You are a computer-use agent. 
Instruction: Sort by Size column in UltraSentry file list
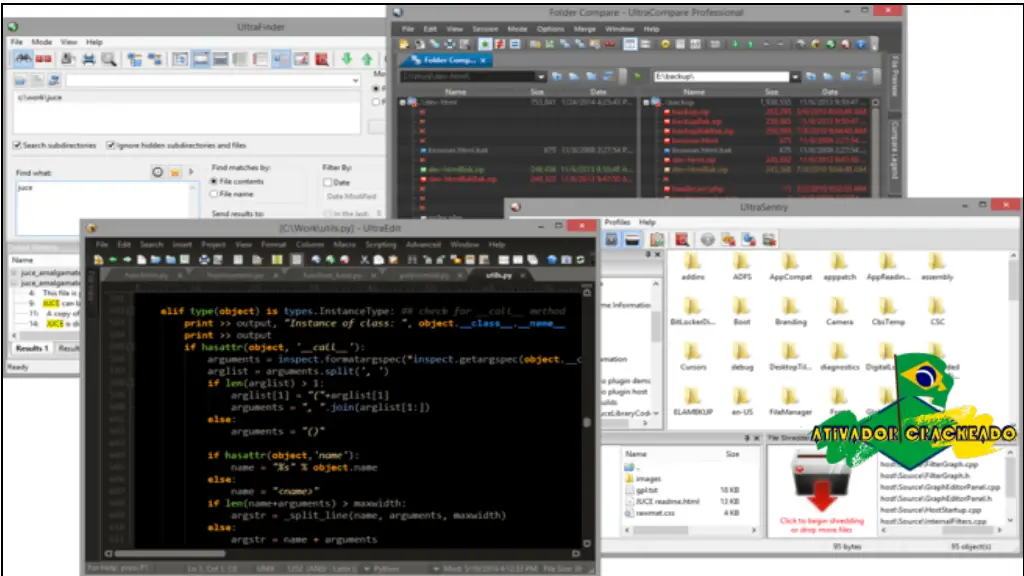point(732,454)
